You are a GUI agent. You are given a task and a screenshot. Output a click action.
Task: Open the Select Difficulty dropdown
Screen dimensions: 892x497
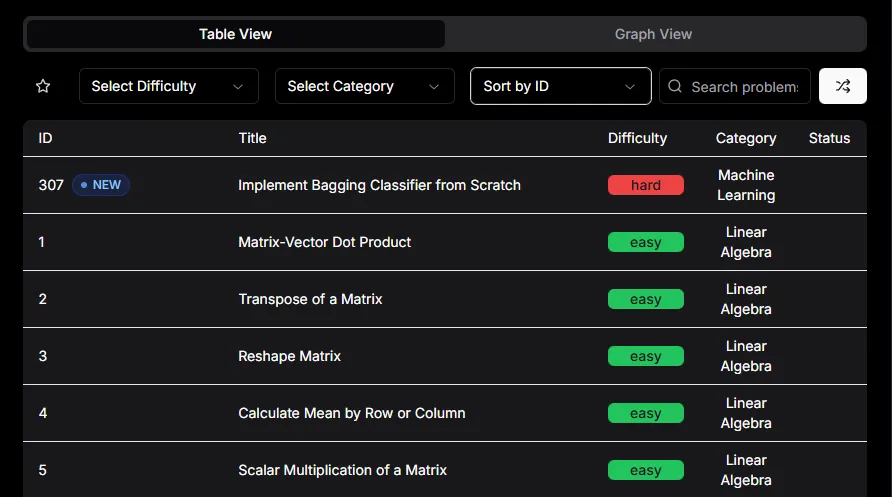point(168,86)
